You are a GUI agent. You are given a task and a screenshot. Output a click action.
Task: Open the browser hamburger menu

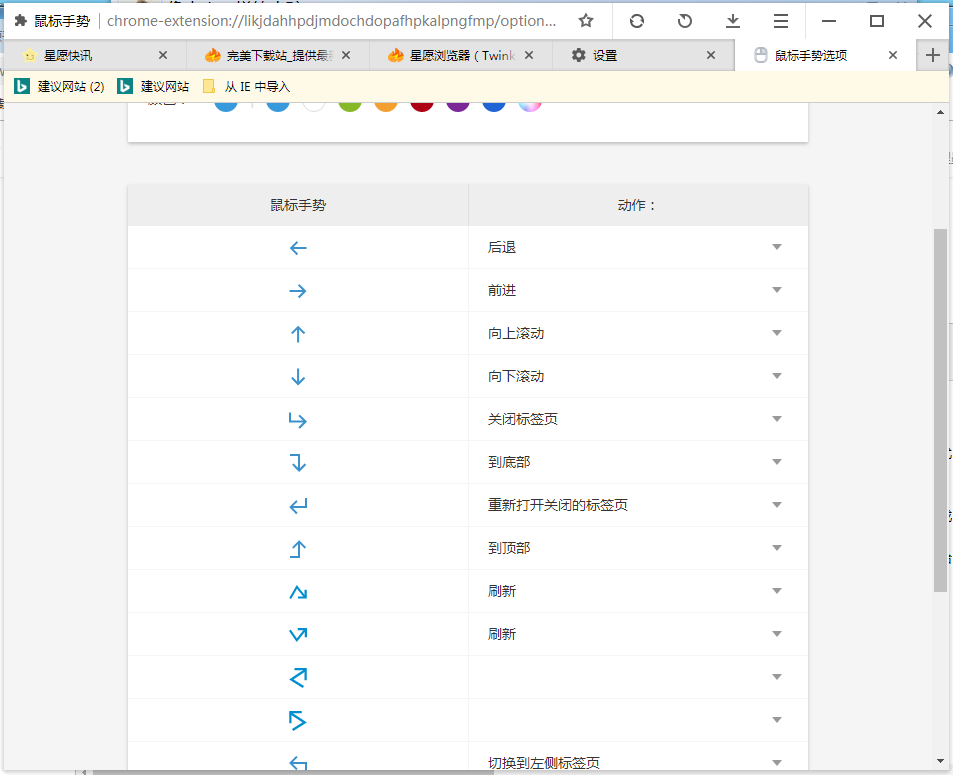point(780,20)
